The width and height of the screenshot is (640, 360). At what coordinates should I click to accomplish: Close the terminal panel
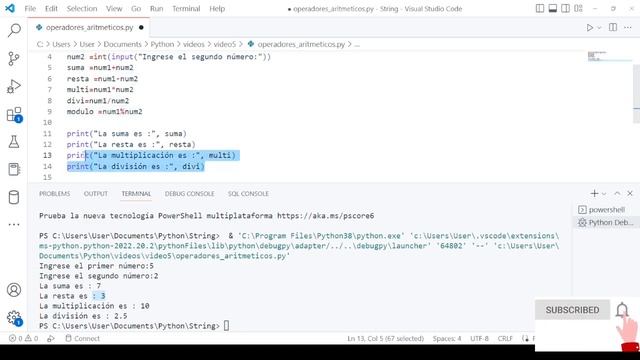[630, 193]
